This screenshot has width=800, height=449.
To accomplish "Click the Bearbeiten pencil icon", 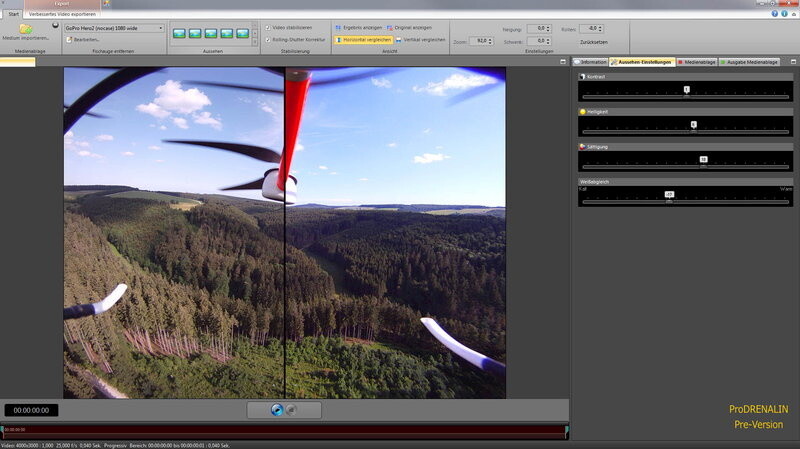I will [x=69, y=39].
